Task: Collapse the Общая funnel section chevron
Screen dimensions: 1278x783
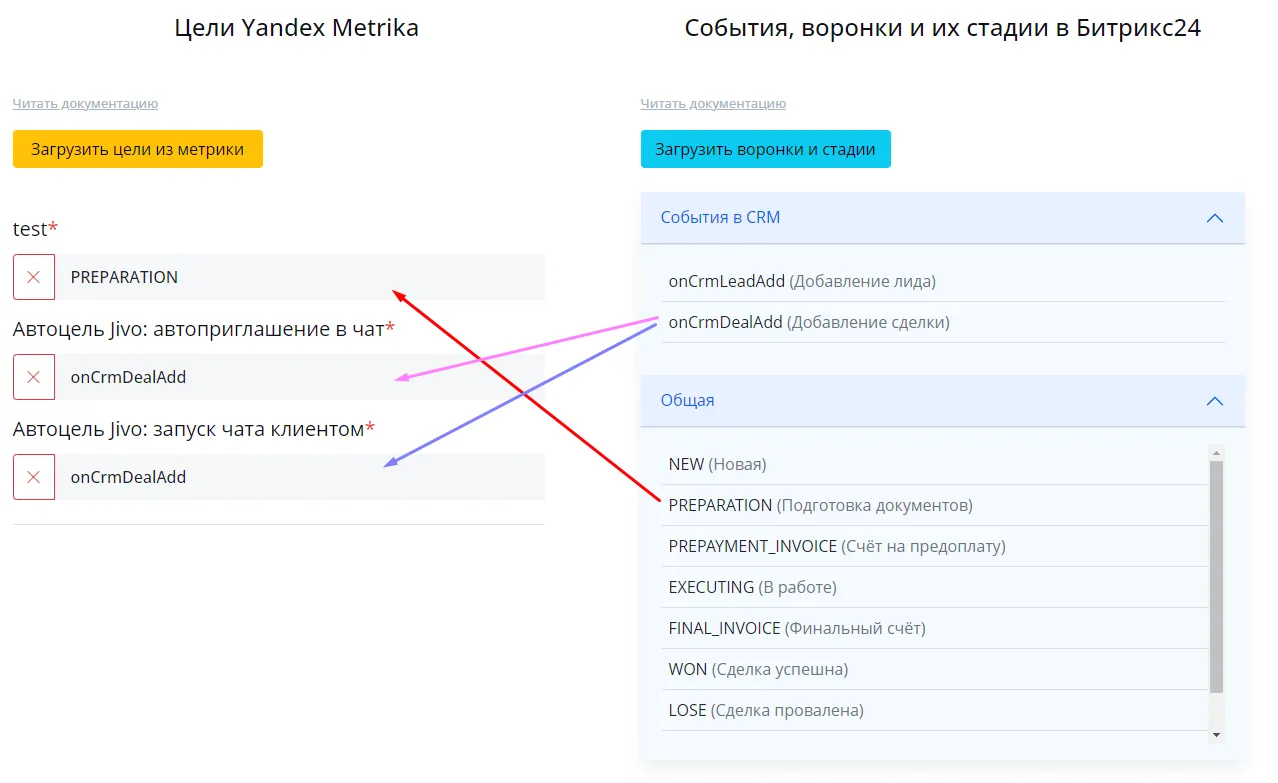Action: pyautogui.click(x=1215, y=401)
